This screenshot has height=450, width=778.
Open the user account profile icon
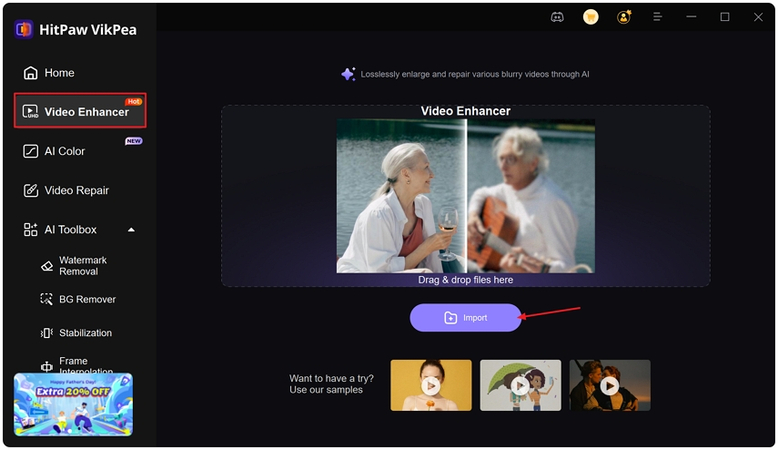(624, 17)
